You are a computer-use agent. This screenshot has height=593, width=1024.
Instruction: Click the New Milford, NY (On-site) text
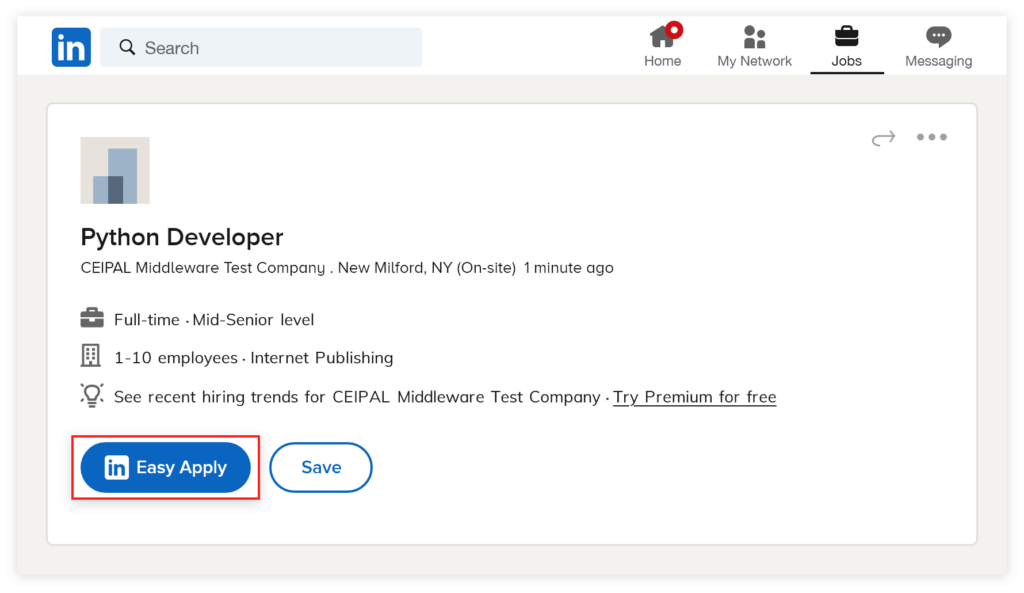(x=426, y=268)
